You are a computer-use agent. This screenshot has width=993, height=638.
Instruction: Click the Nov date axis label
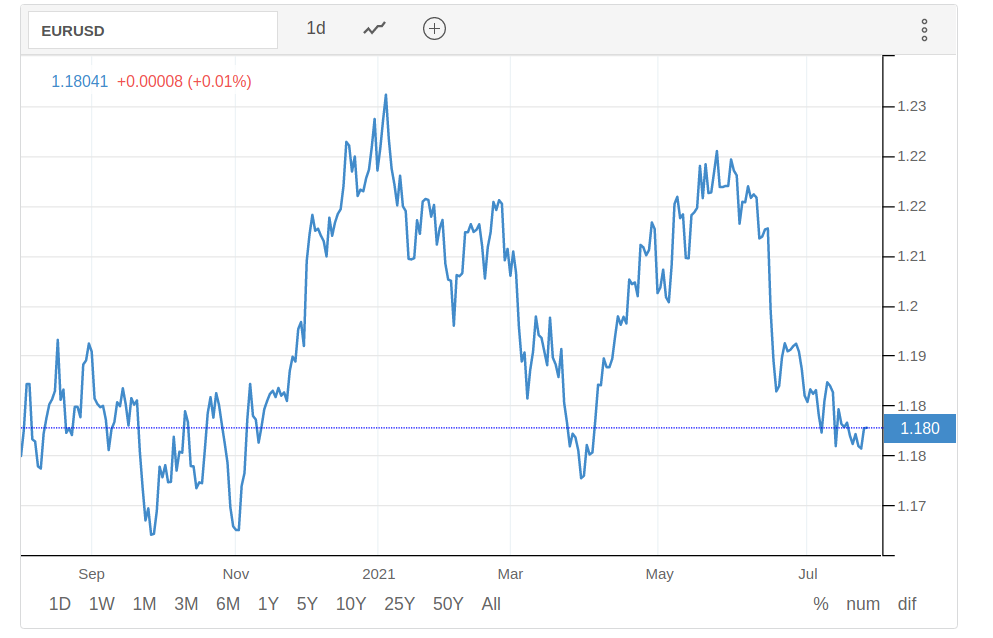pyautogui.click(x=236, y=574)
